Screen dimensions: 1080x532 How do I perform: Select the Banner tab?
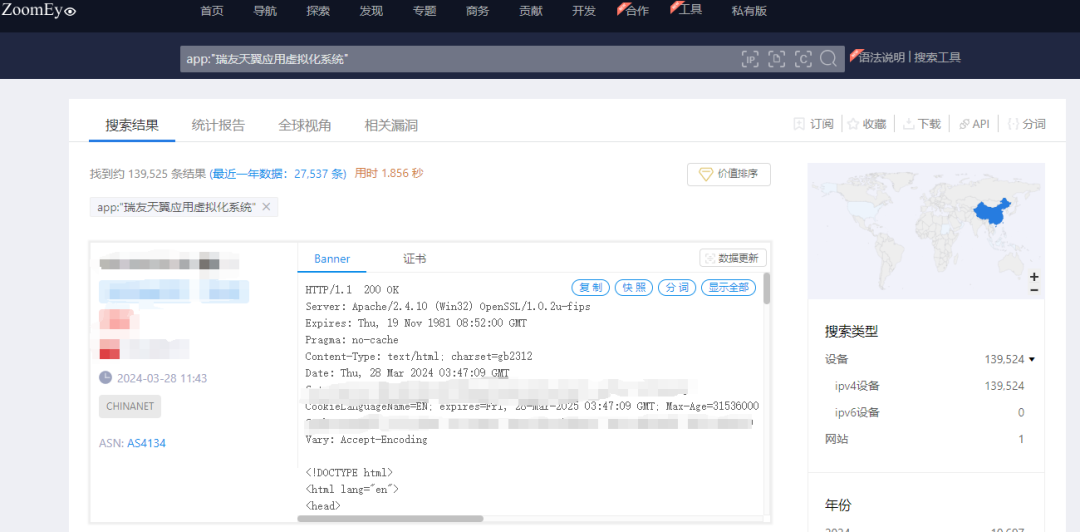[332, 259]
